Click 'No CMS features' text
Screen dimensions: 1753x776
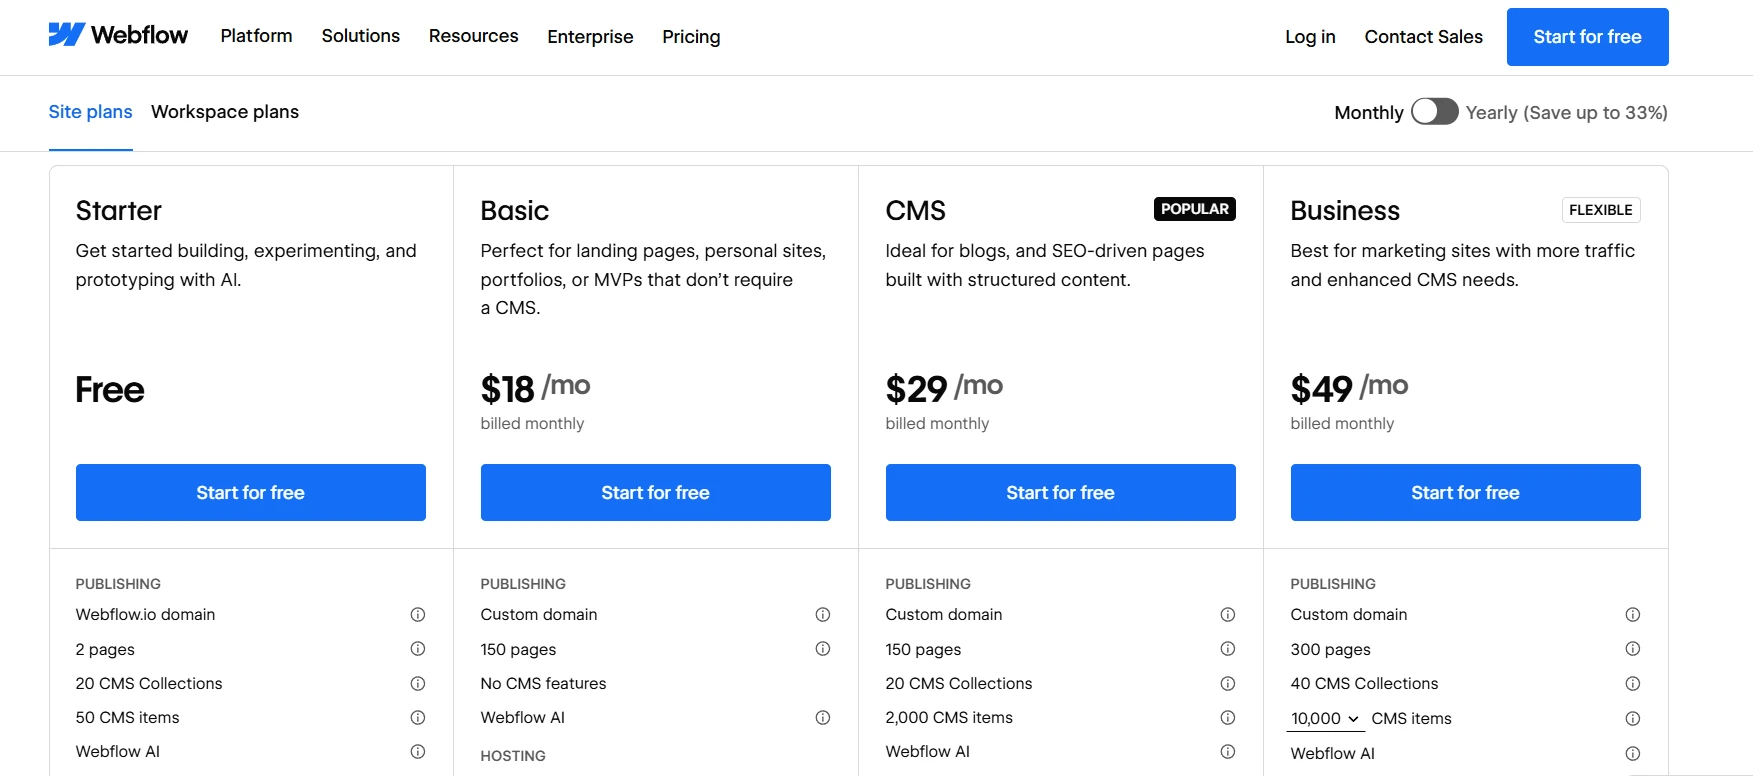coord(543,683)
